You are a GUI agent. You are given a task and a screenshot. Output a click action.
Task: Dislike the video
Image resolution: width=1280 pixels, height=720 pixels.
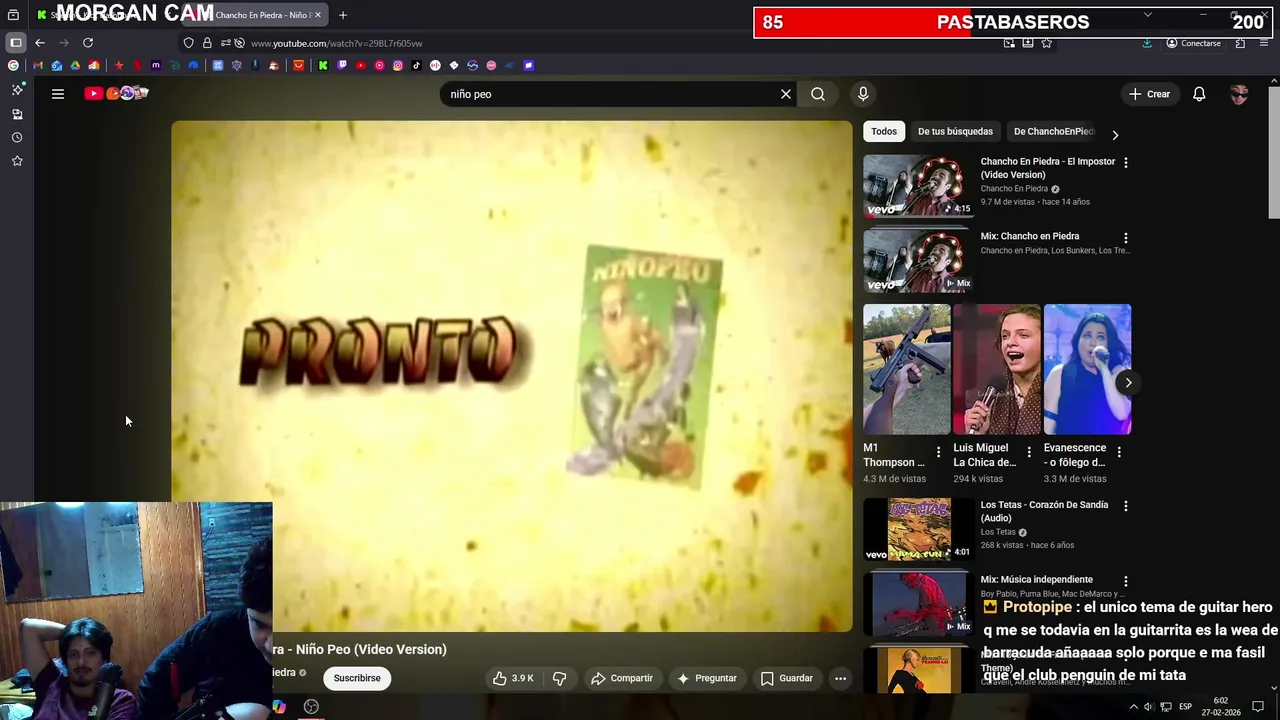tap(560, 678)
